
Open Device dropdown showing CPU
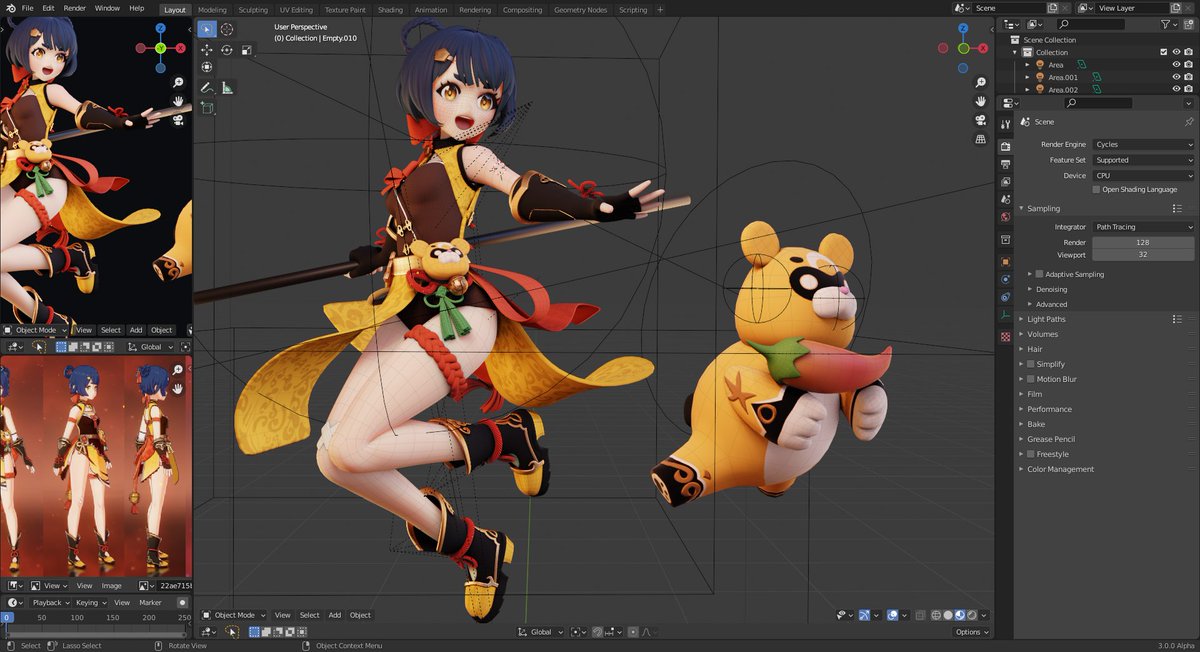(x=1143, y=175)
